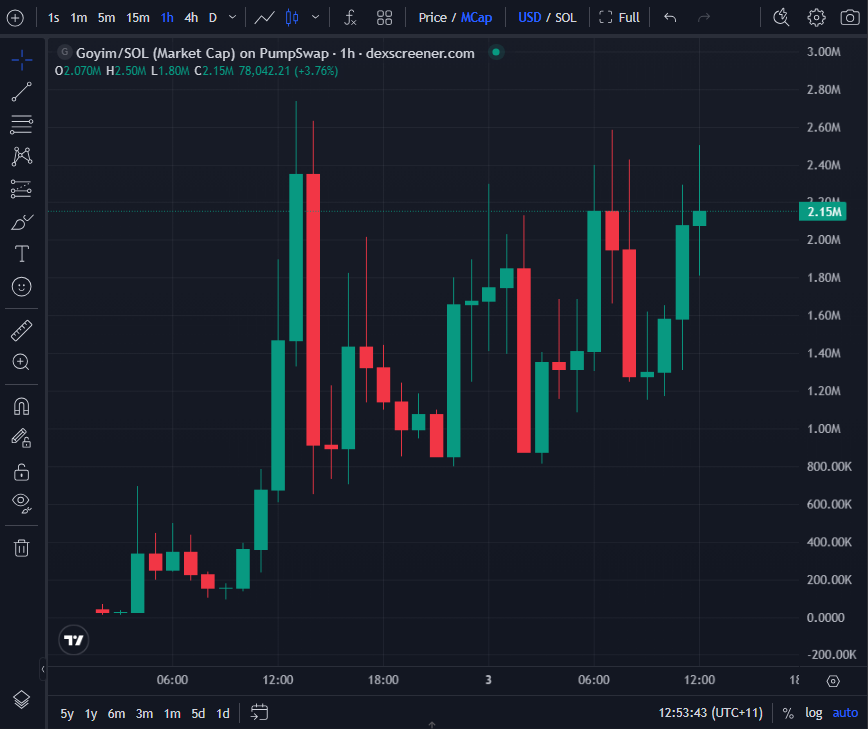Set quote currency to USD
This screenshot has width=868, height=729.
pyautogui.click(x=529, y=18)
